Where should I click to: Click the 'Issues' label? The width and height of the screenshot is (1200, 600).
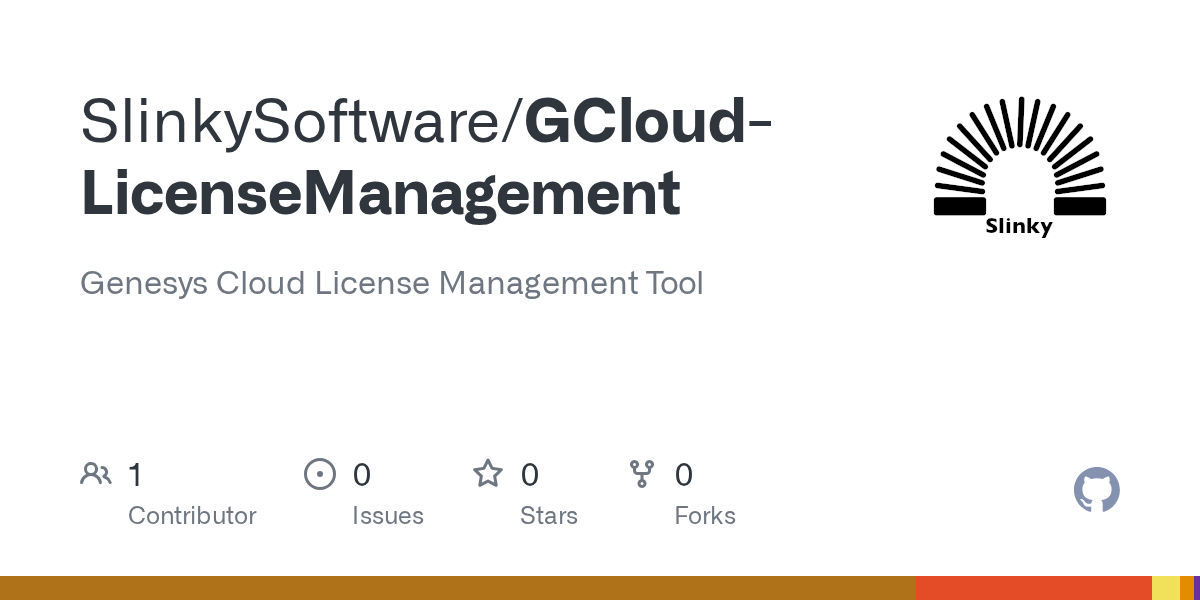click(388, 516)
